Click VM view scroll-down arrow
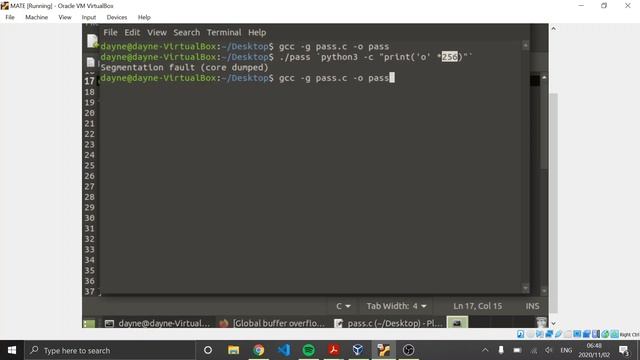This screenshot has height=360, width=640. [x=553, y=323]
